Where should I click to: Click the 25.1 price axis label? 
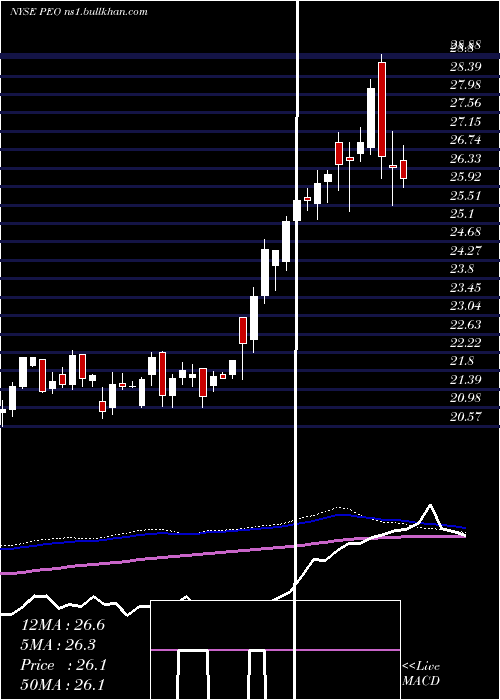pyautogui.click(x=462, y=214)
